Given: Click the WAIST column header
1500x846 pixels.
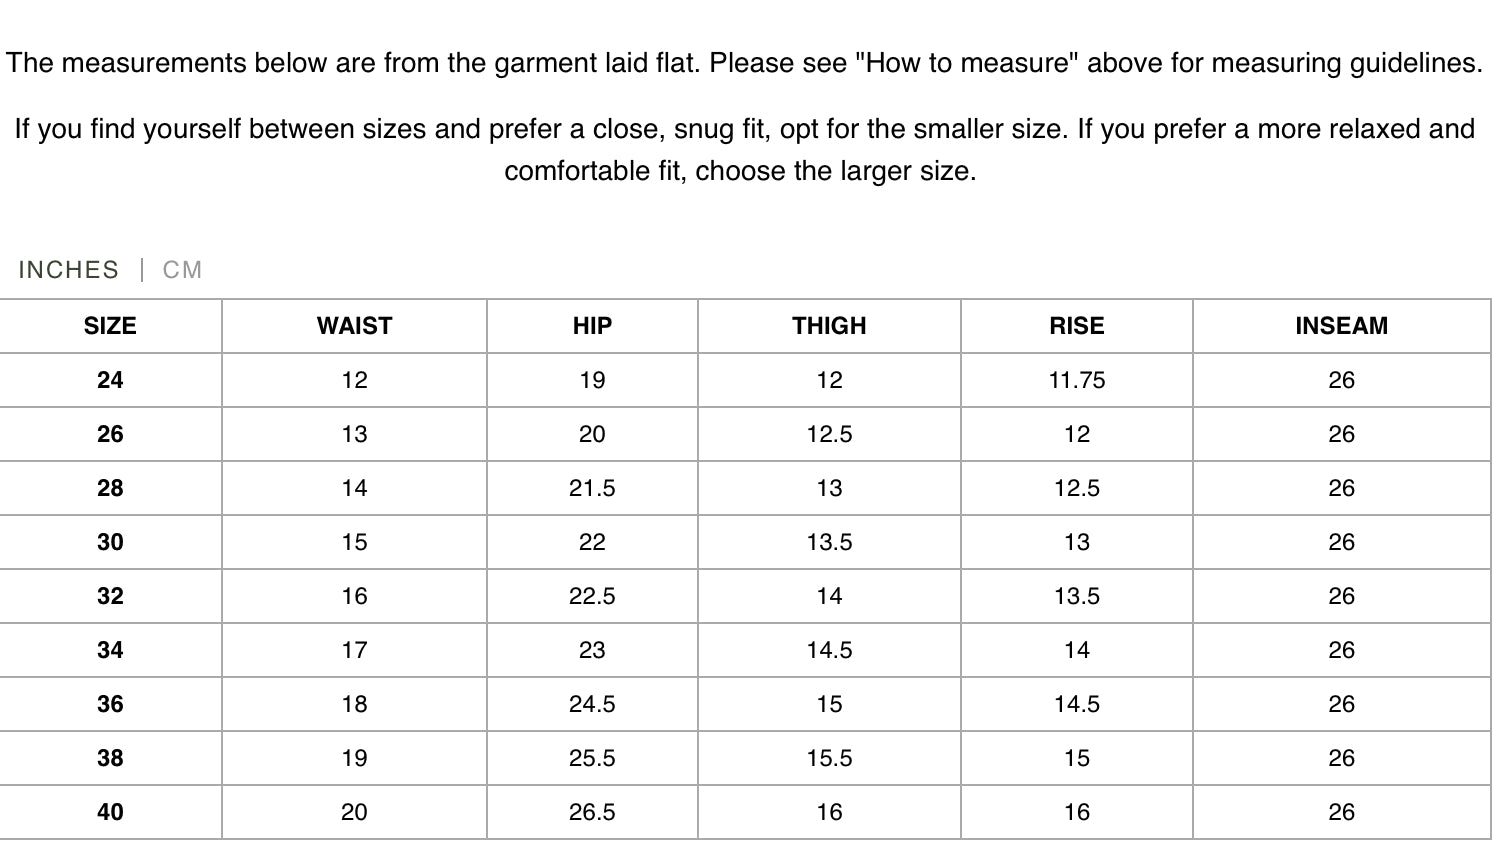Looking at the screenshot, I should pos(354,326).
